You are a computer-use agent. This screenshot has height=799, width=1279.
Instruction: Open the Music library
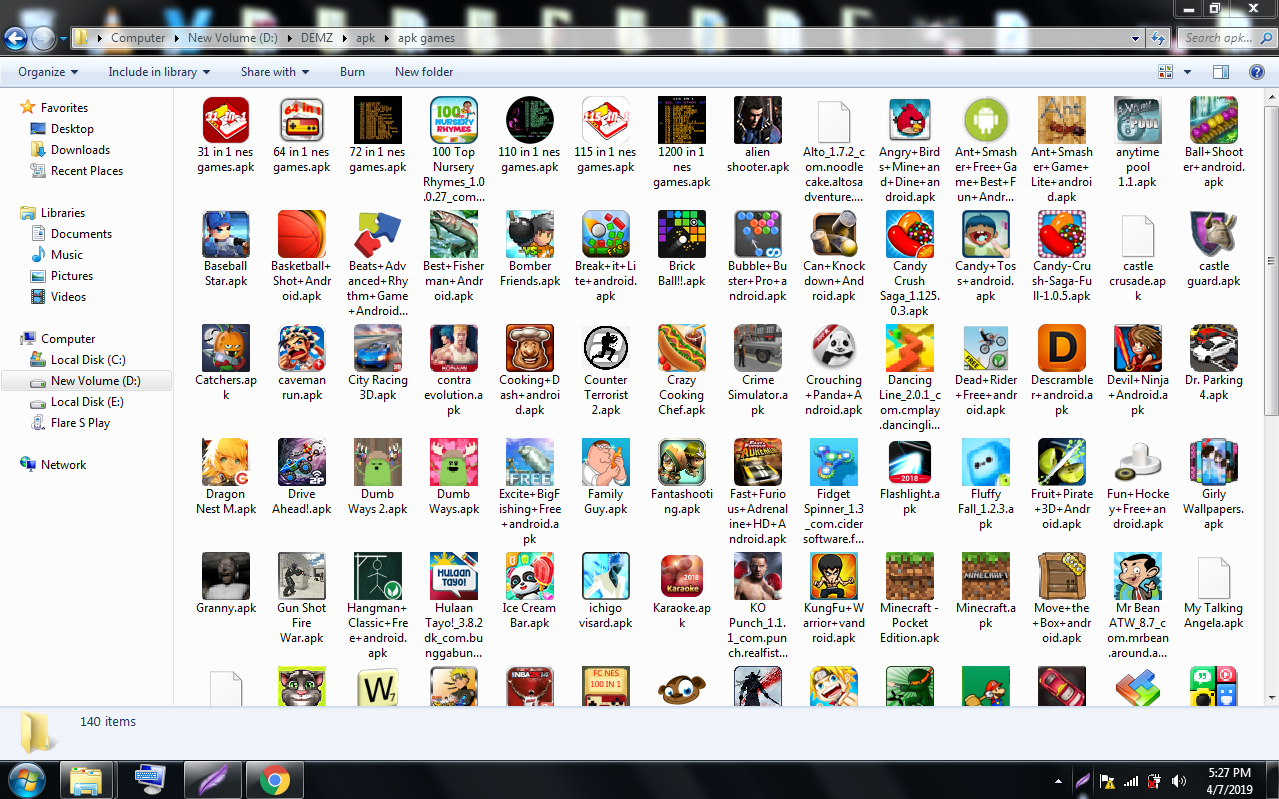(67, 255)
